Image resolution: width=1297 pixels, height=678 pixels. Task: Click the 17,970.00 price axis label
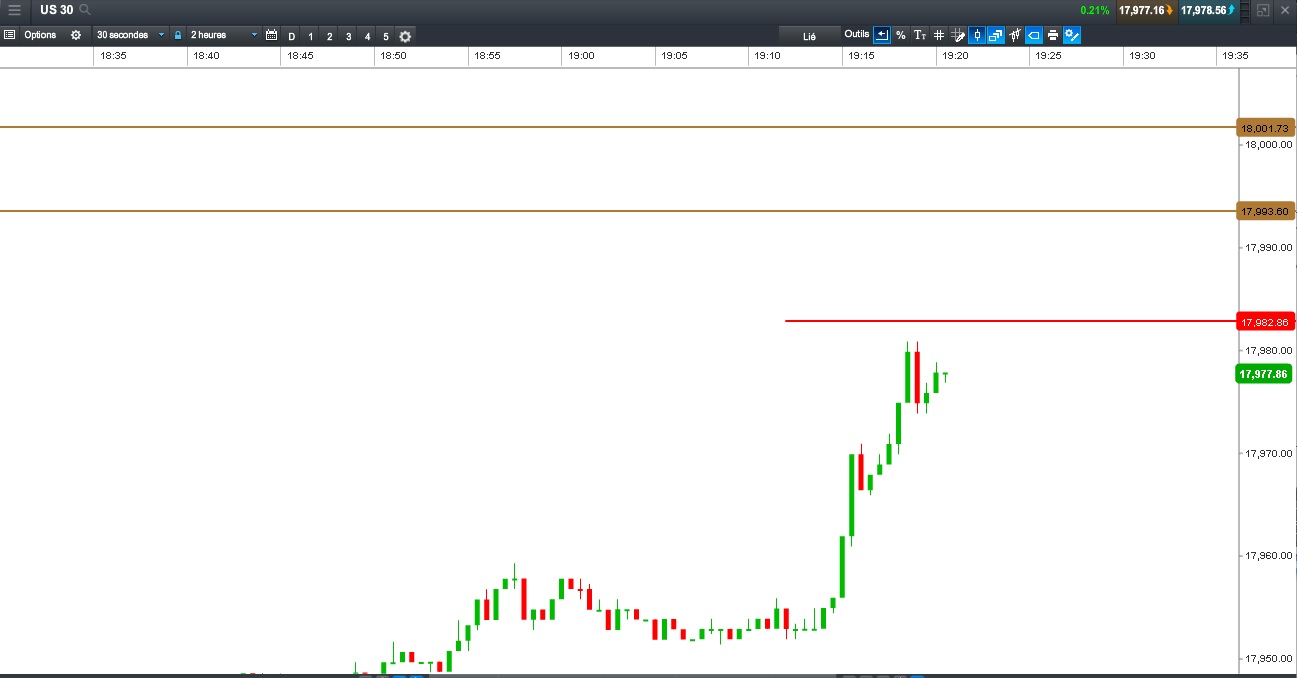tap(1269, 453)
